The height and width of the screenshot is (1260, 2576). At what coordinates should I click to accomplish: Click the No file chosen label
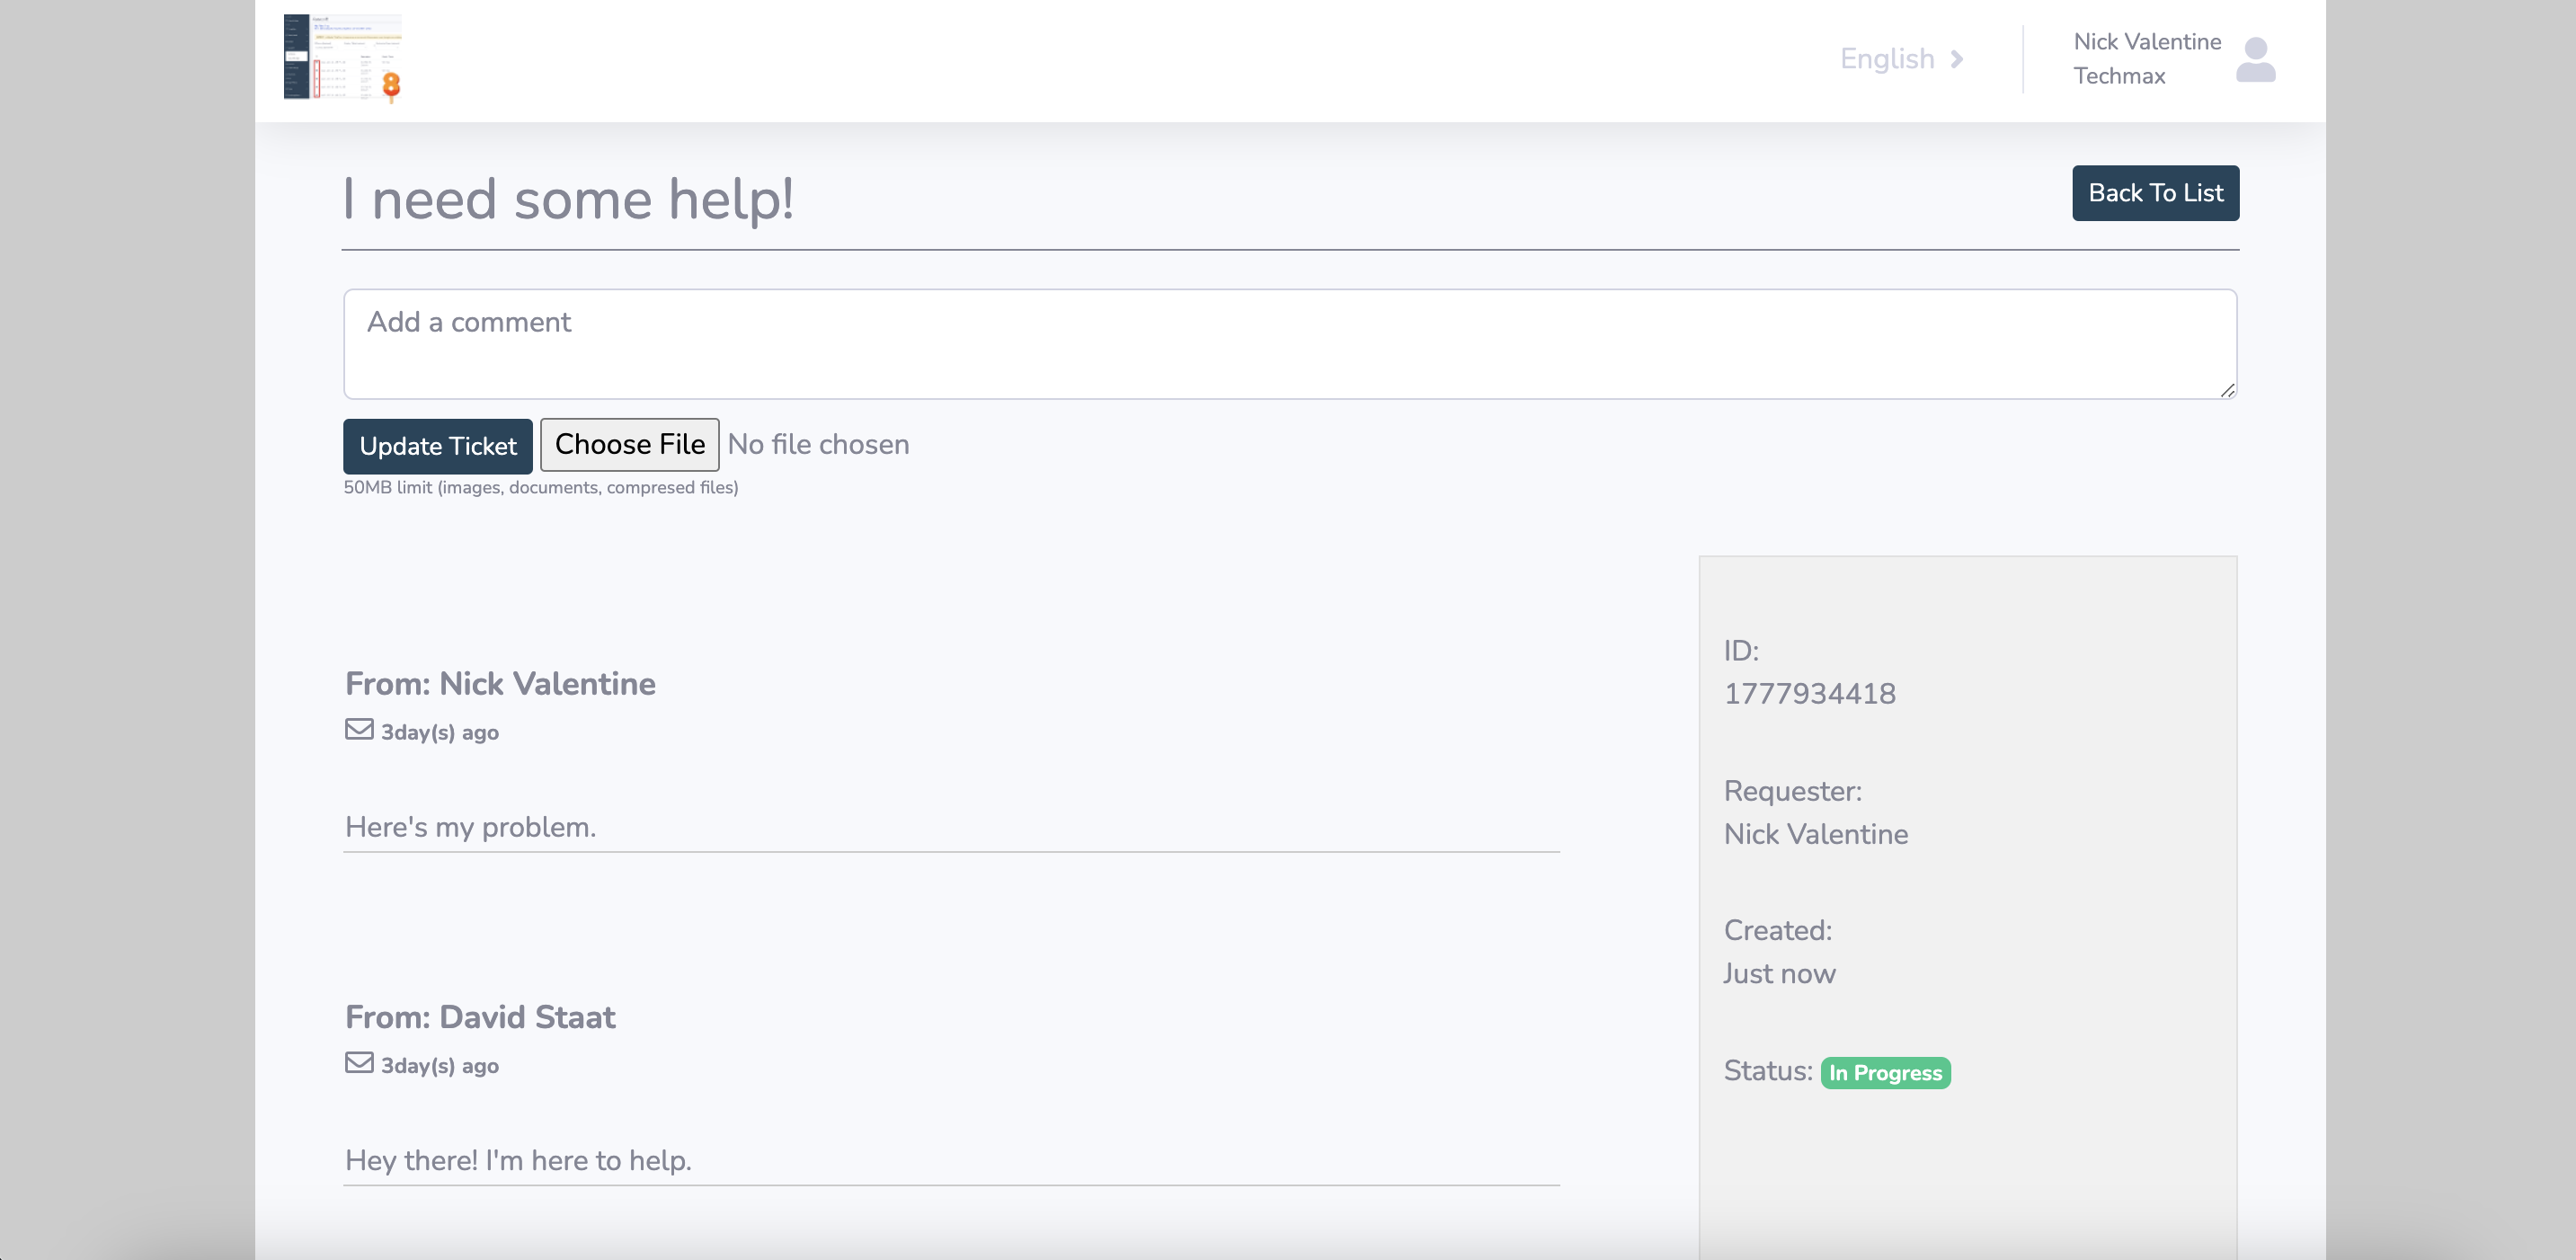tap(818, 445)
